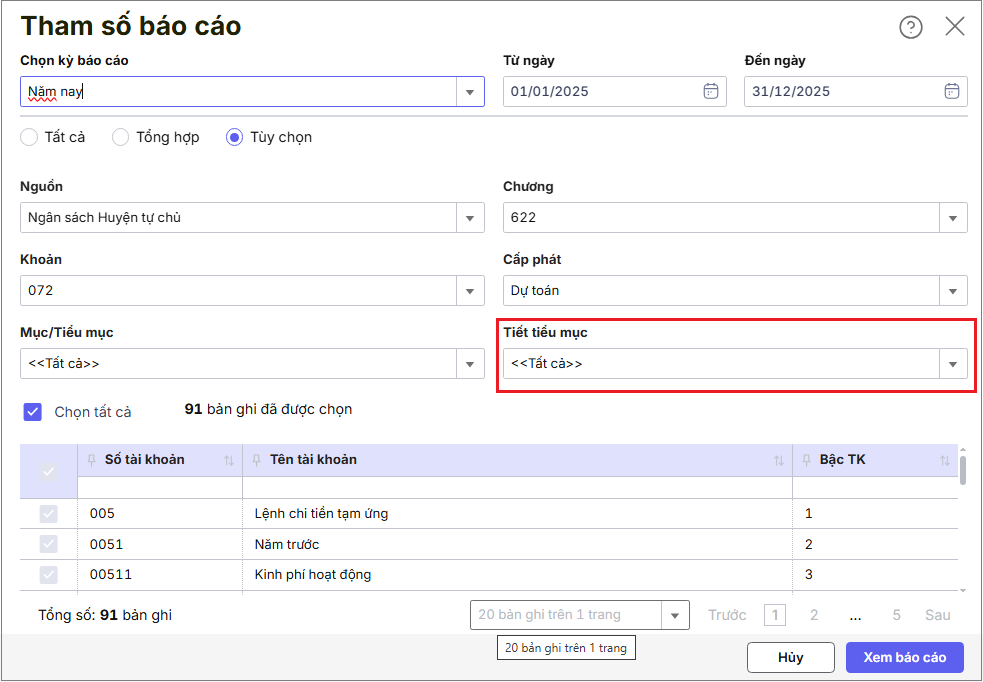Sort by Tên tài khoản column arrows
This screenshot has width=983, height=682.
(x=779, y=461)
